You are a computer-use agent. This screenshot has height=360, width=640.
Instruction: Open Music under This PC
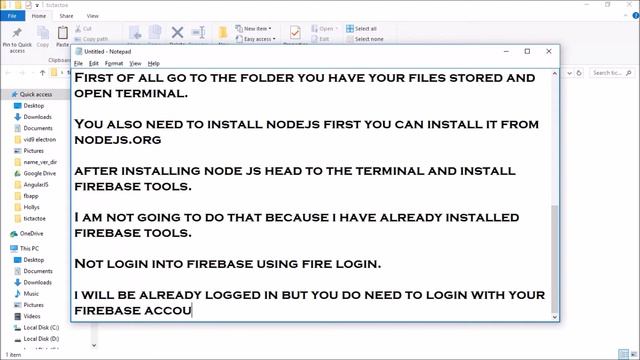[x=31, y=293]
